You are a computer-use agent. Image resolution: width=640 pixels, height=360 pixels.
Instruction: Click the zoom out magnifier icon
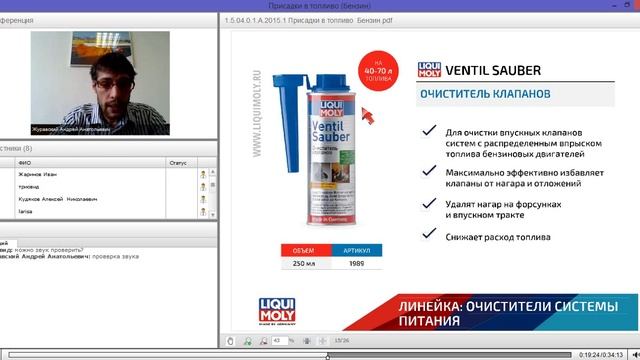click(264, 341)
